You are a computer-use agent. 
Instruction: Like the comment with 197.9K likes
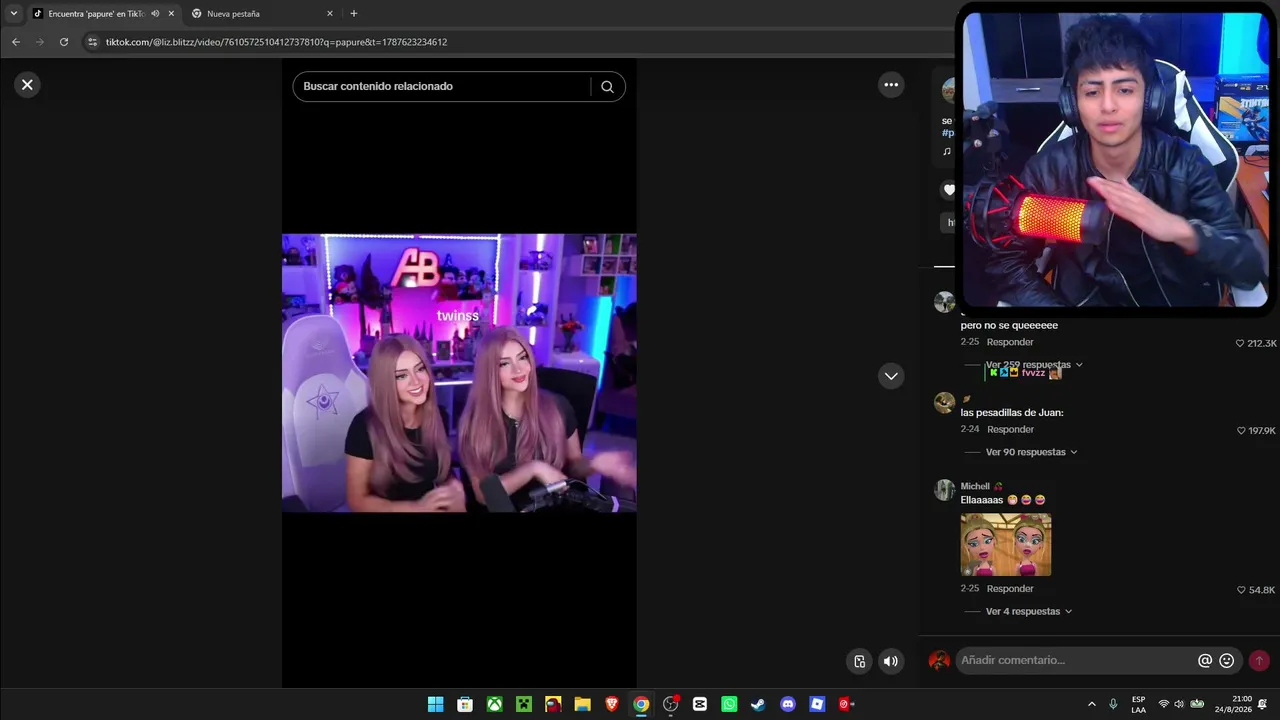tap(1241, 431)
